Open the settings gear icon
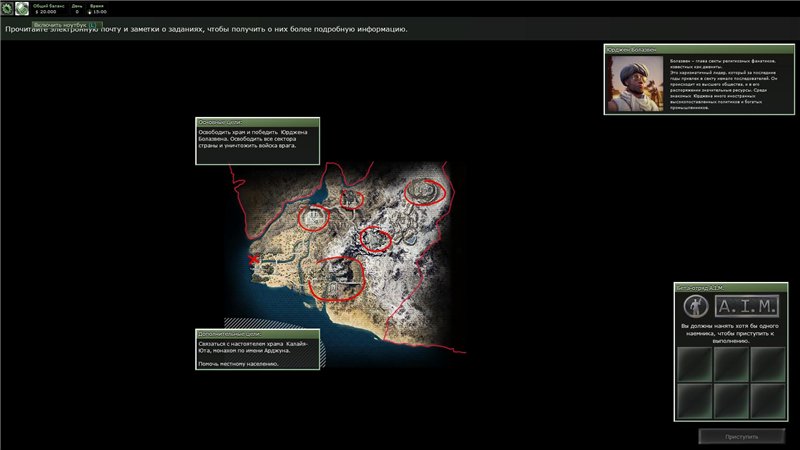Image resolution: width=800 pixels, height=450 pixels. coord(7,8)
